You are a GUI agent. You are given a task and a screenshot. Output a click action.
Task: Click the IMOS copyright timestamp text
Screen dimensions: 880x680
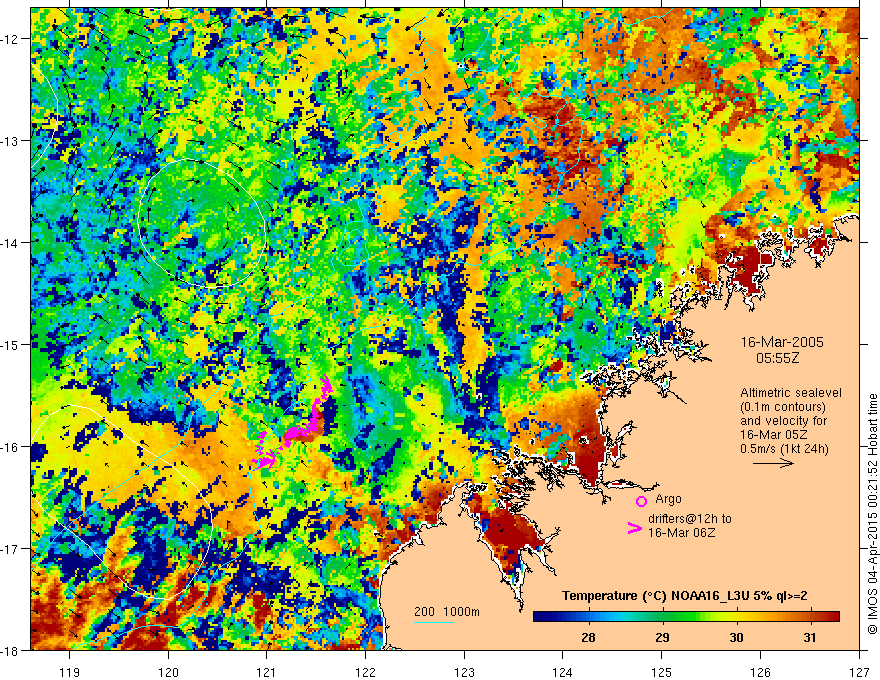[x=873, y=515]
